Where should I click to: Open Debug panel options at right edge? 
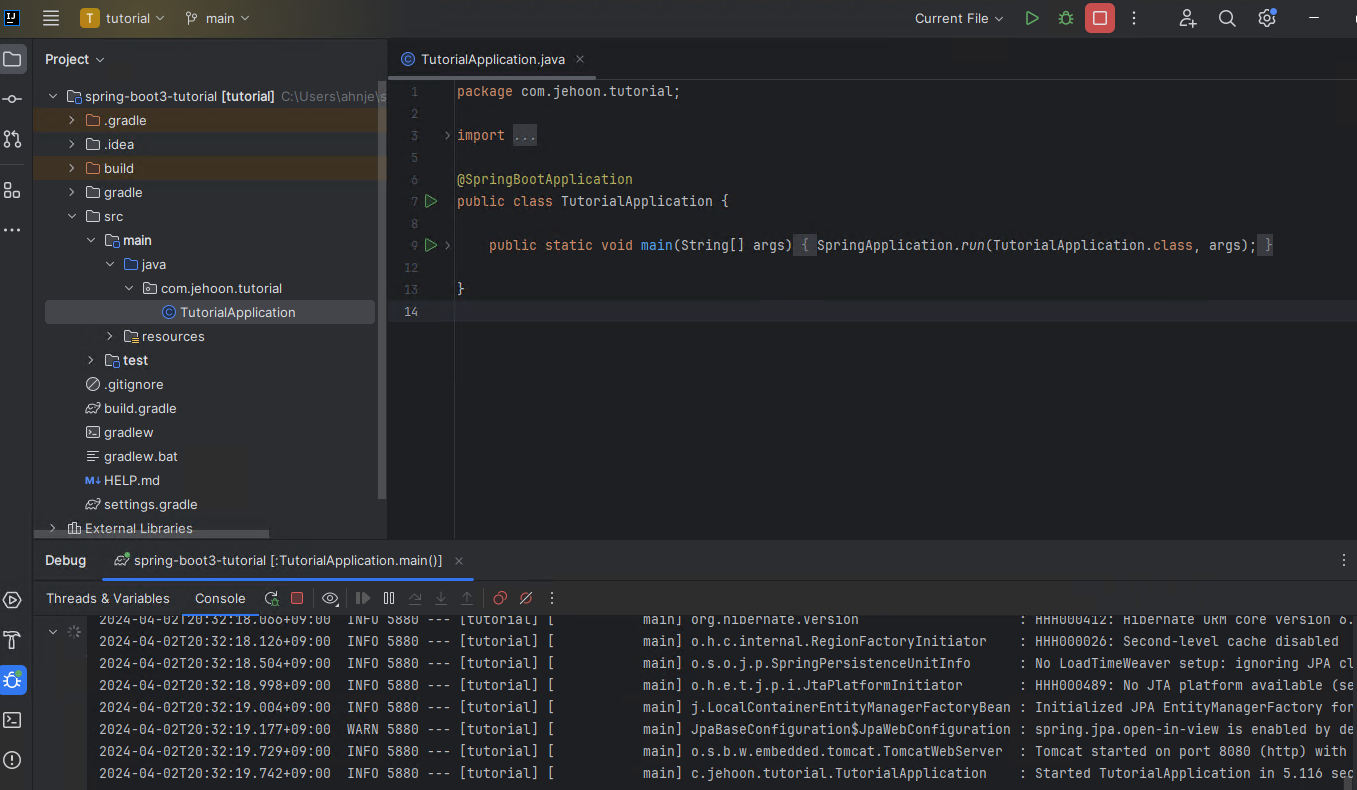point(1343,561)
